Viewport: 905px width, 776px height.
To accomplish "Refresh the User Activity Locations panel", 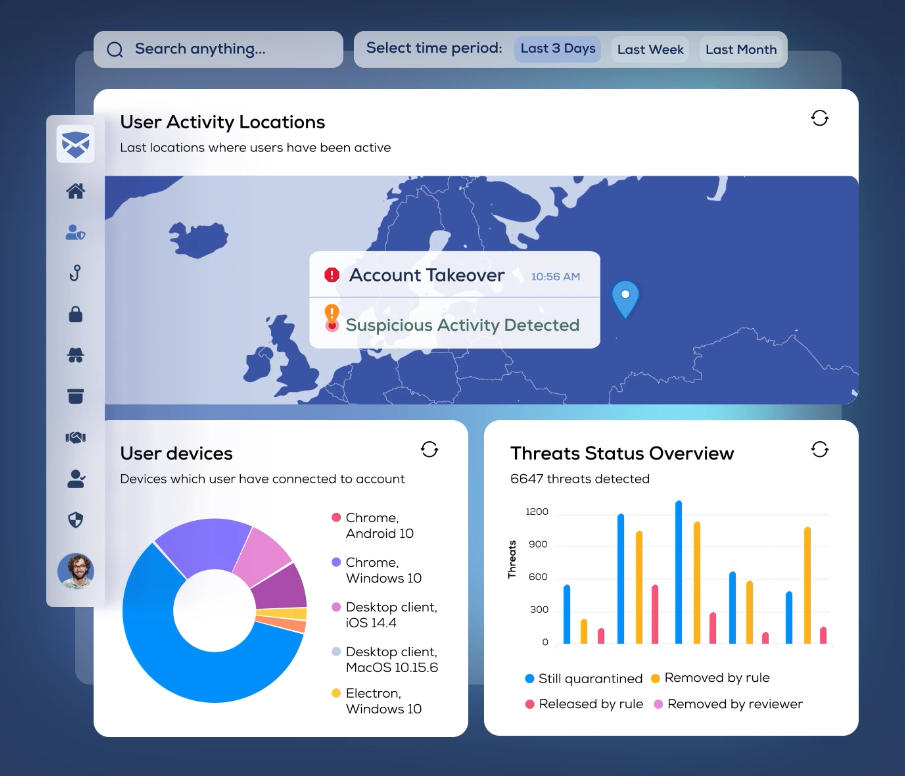I will (820, 118).
